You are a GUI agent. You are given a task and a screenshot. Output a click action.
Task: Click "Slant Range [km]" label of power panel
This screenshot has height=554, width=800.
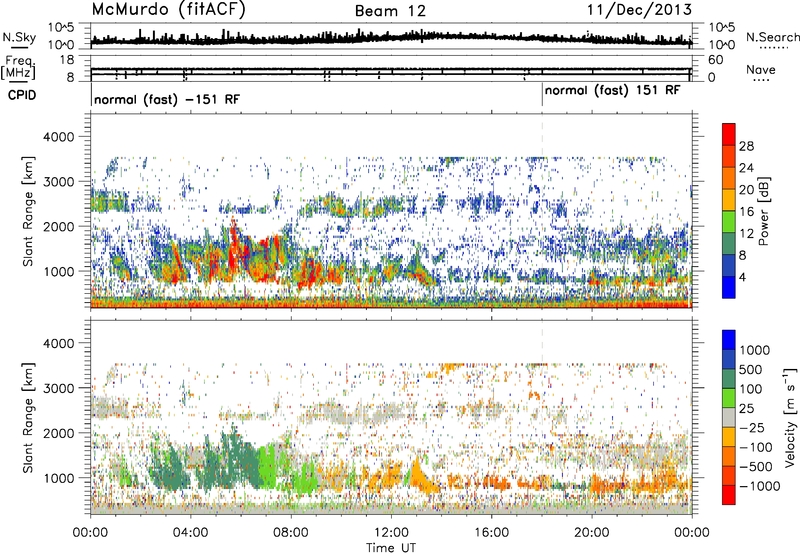pos(28,211)
